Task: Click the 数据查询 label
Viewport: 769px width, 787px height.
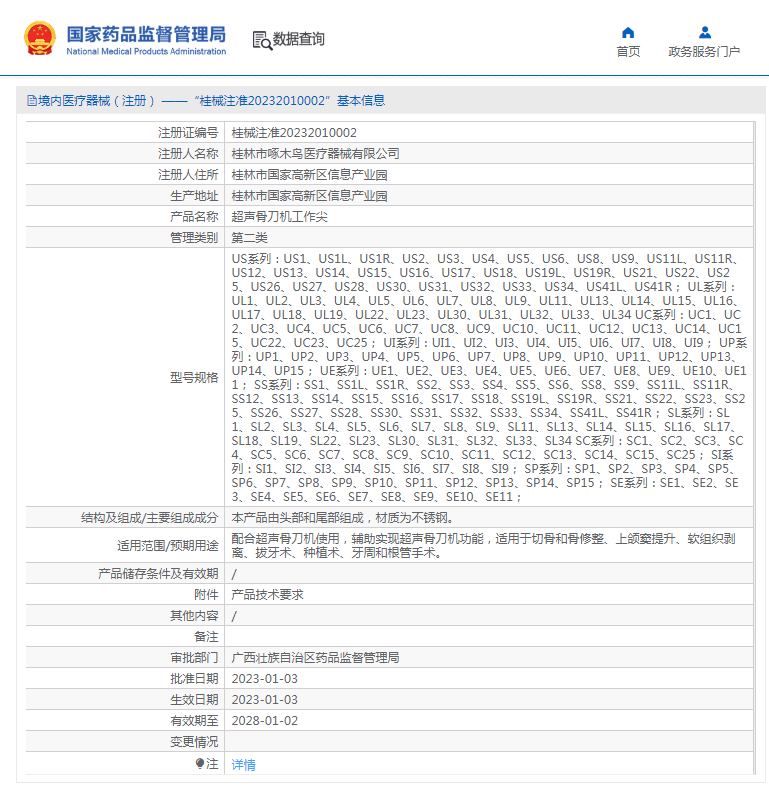Action: point(299,39)
